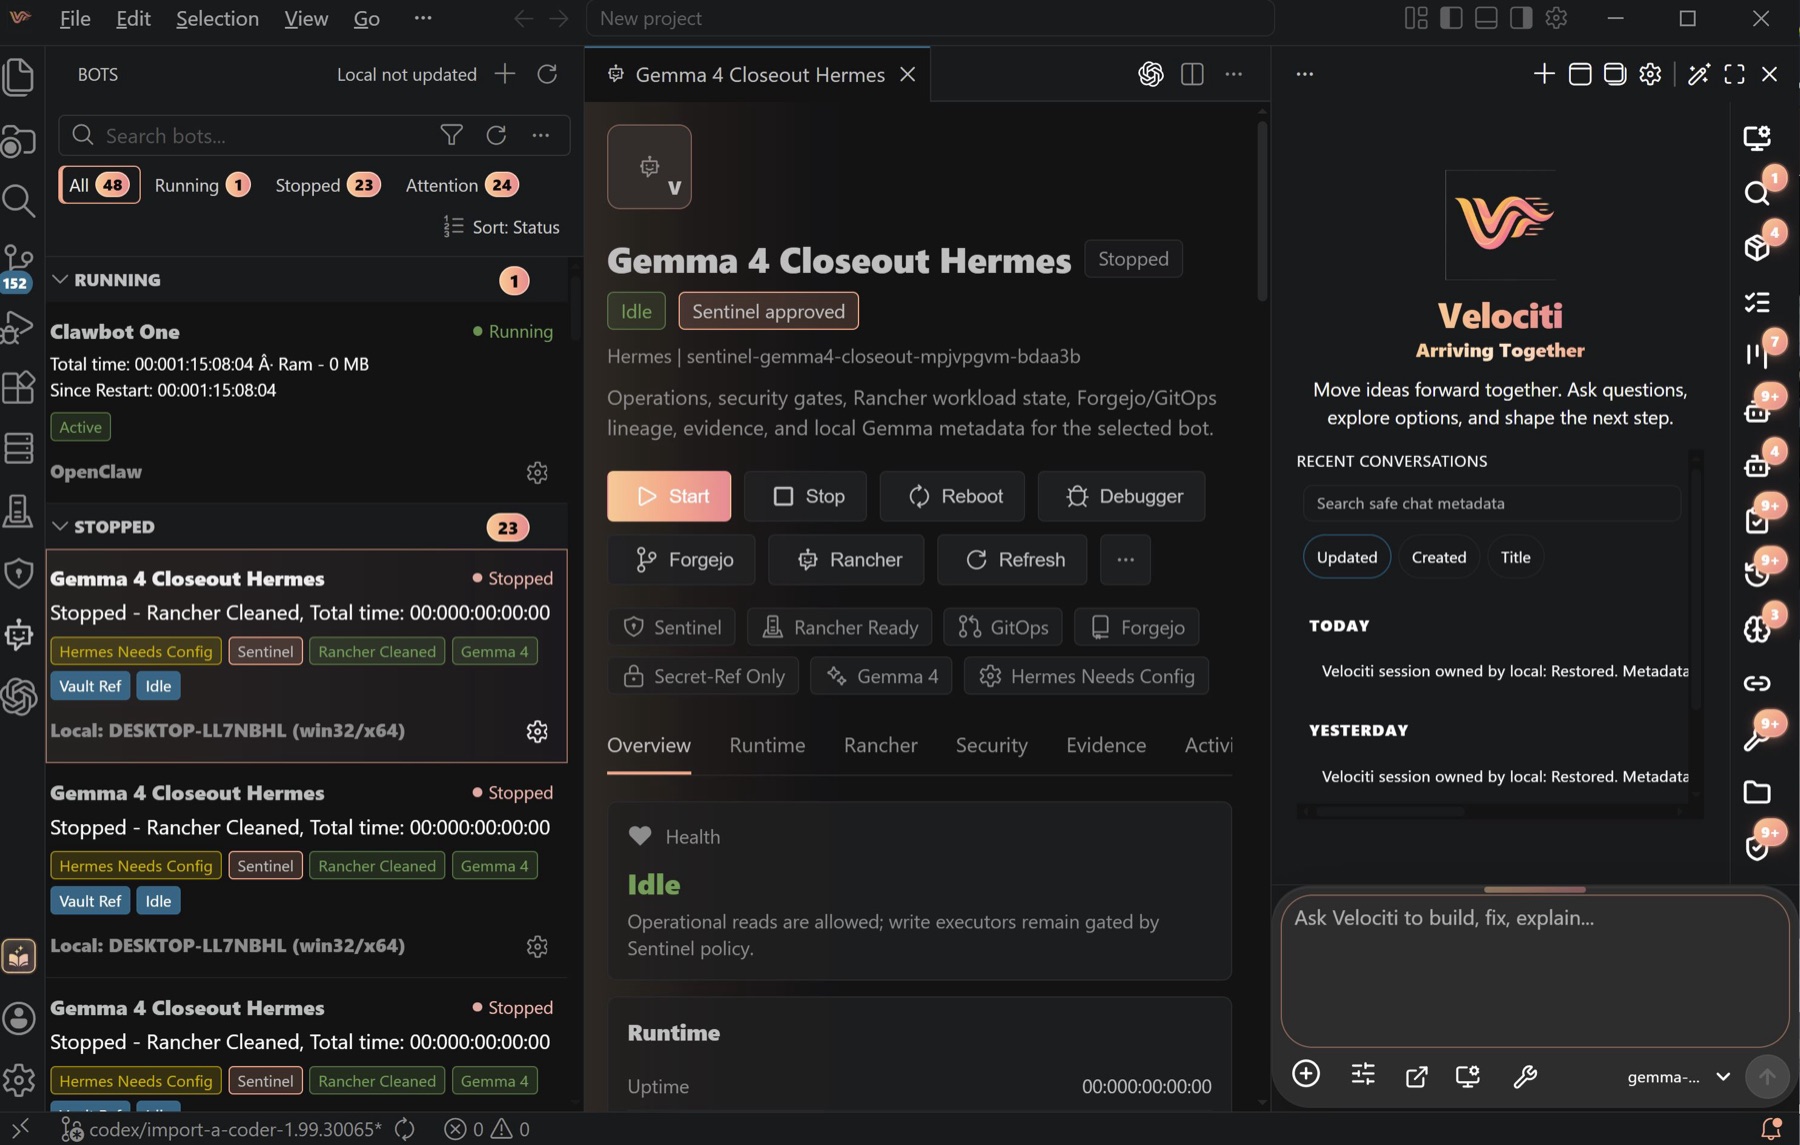Open the Manage gear in activity bar
Viewport: 1800px width, 1145px height.
point(19,1079)
